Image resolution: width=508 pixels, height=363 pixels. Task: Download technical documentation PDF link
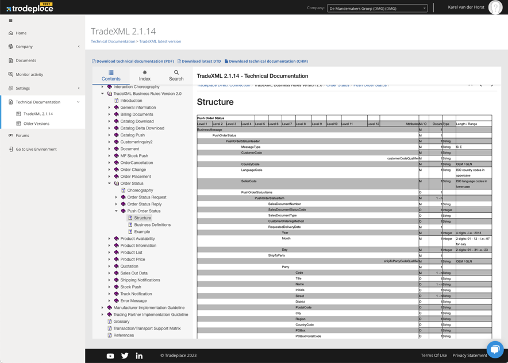tap(133, 61)
